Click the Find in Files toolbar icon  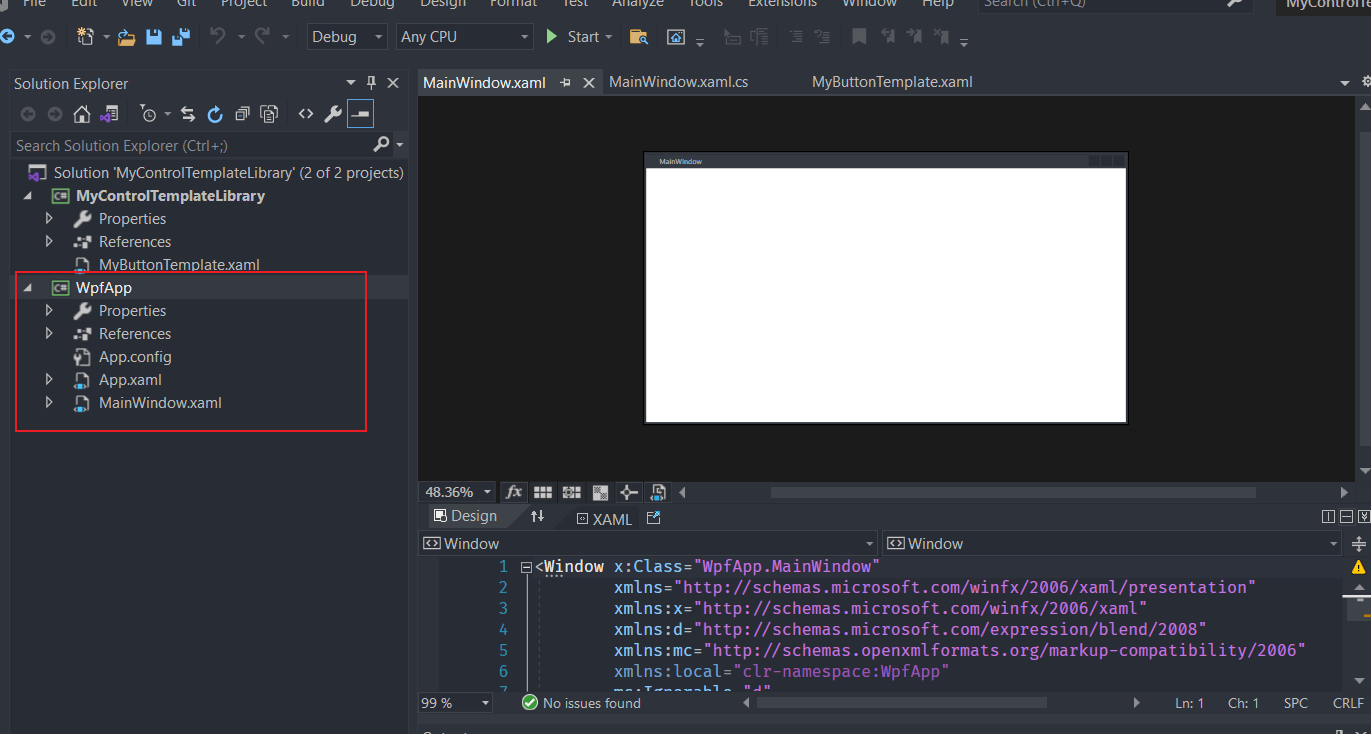[x=638, y=37]
